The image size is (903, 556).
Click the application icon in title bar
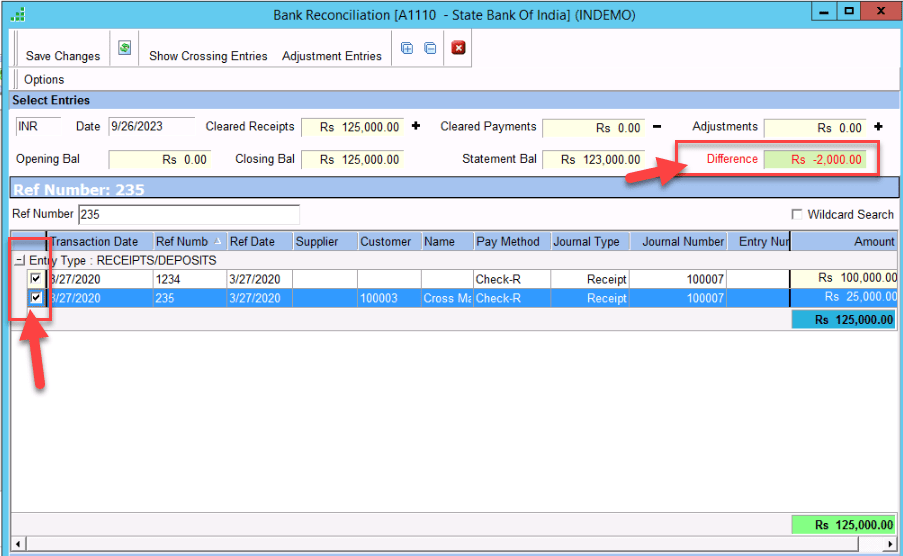coord(18,15)
